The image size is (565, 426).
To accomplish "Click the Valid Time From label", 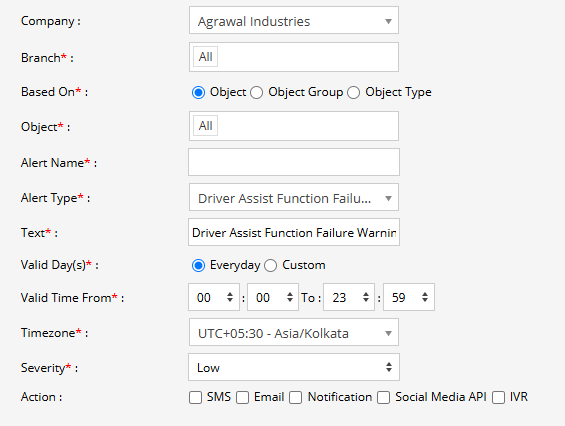I will pyautogui.click(x=72, y=298).
